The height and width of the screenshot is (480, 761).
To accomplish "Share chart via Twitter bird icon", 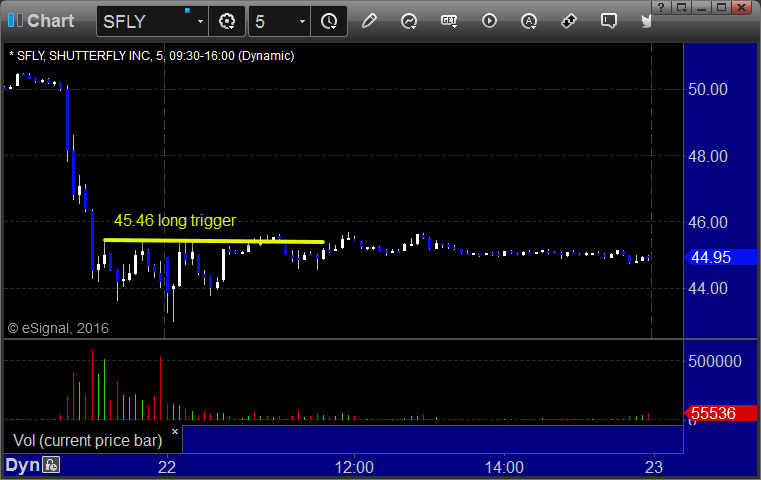I will [646, 21].
